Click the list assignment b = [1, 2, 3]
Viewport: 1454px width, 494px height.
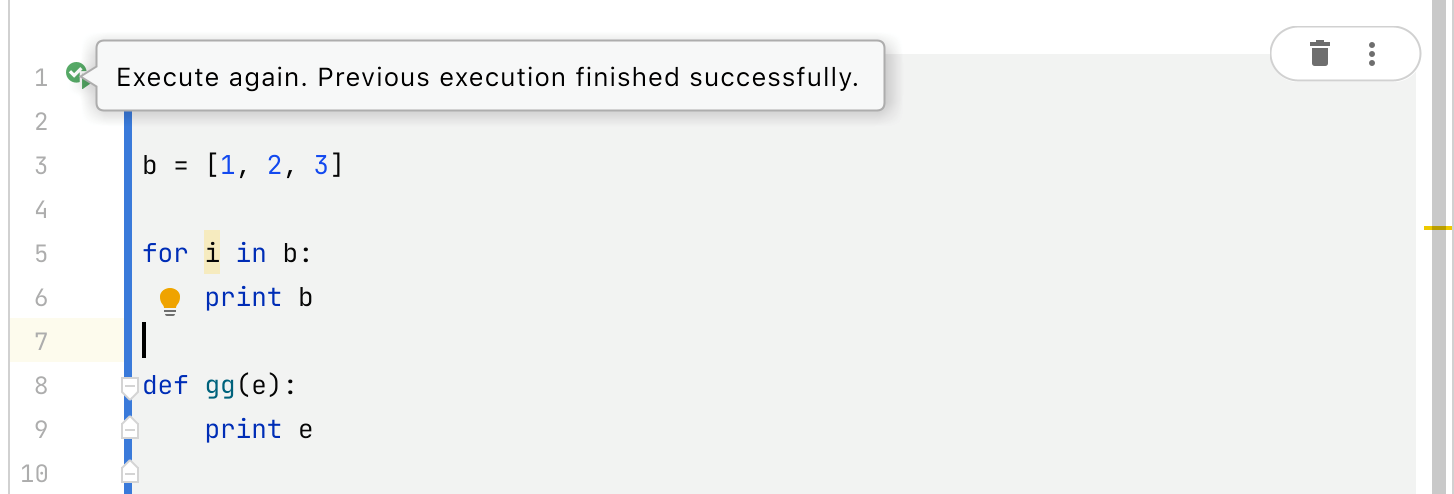[x=242, y=166]
